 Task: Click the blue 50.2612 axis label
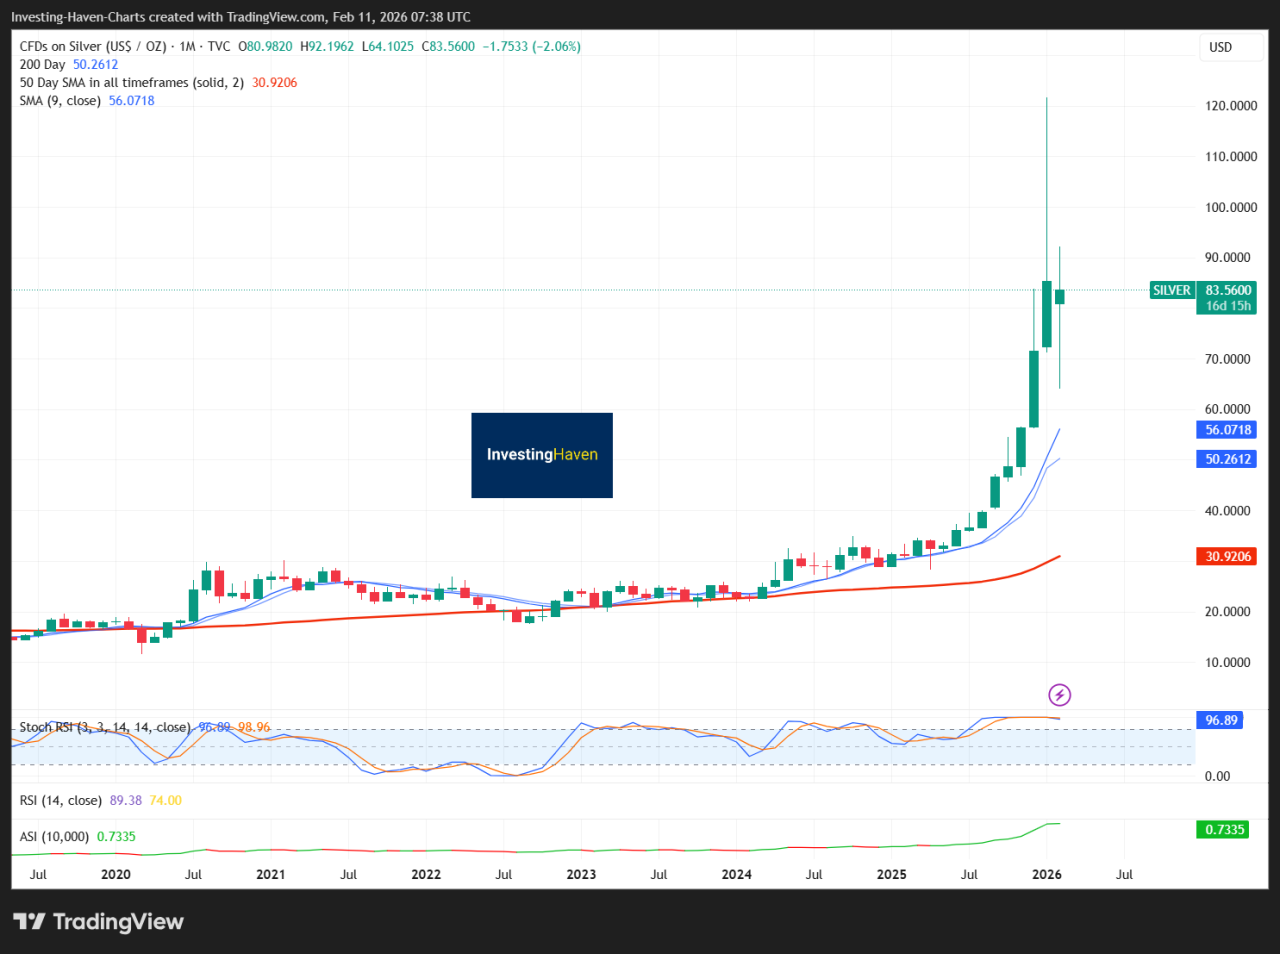click(1226, 459)
